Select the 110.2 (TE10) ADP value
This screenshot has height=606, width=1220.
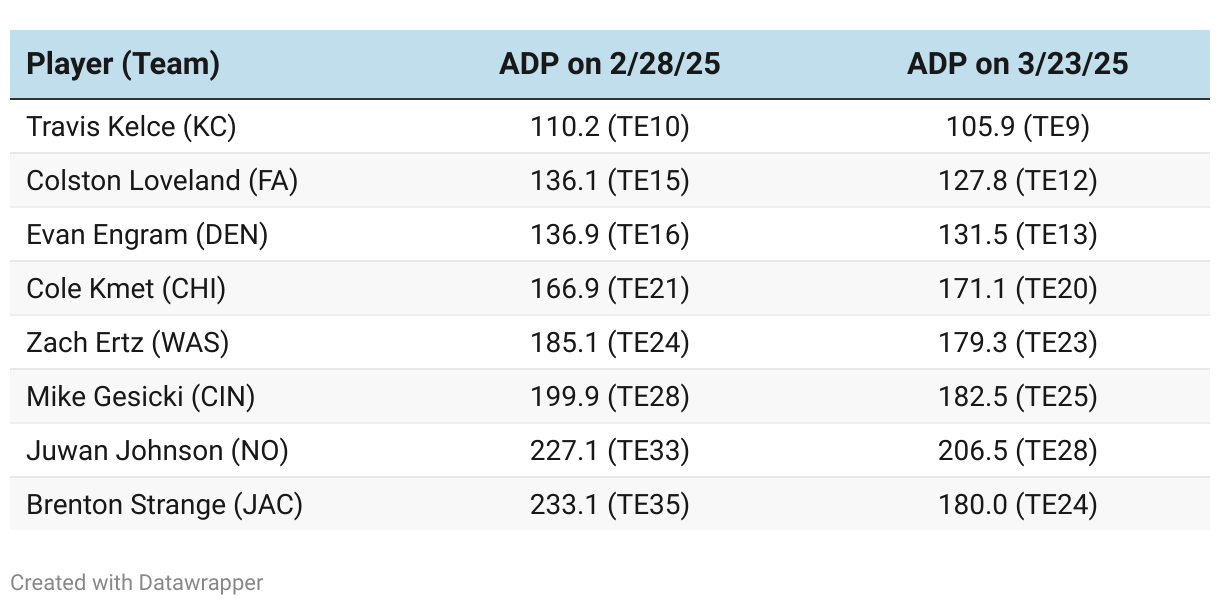tap(609, 127)
